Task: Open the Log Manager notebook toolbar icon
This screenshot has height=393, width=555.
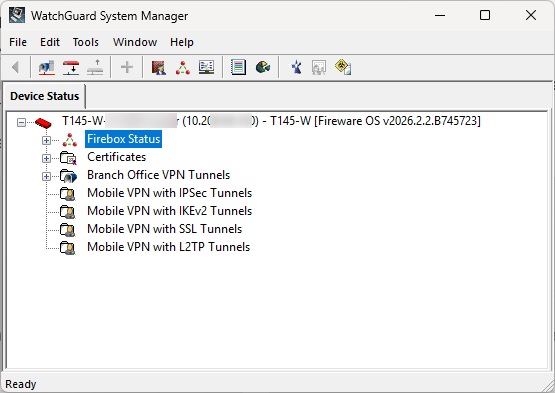Action: (239, 67)
